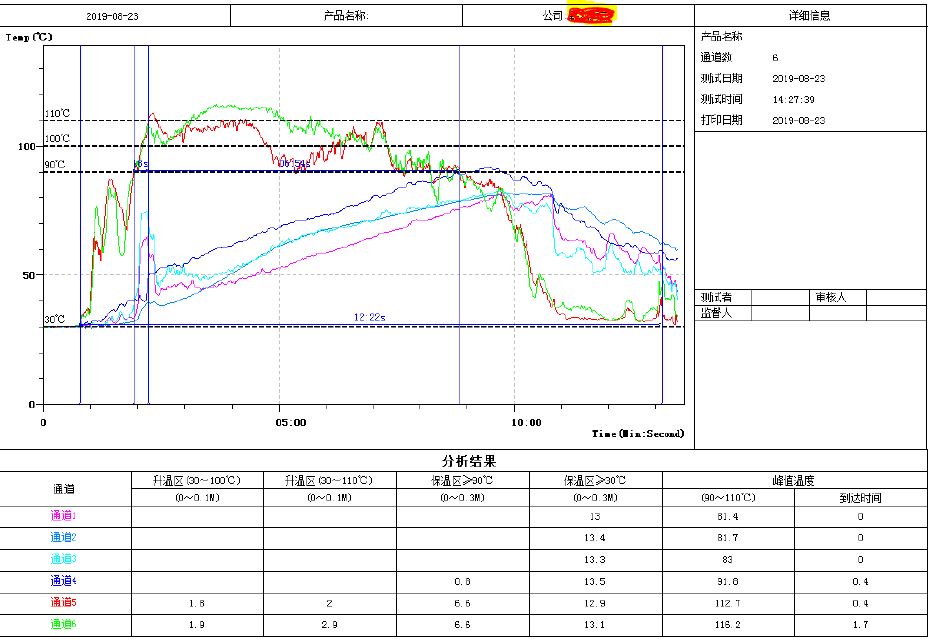Viewport: 933px width, 642px height.
Task: Click the 通道1 magenta channel label
Action: pyautogui.click(x=63, y=516)
